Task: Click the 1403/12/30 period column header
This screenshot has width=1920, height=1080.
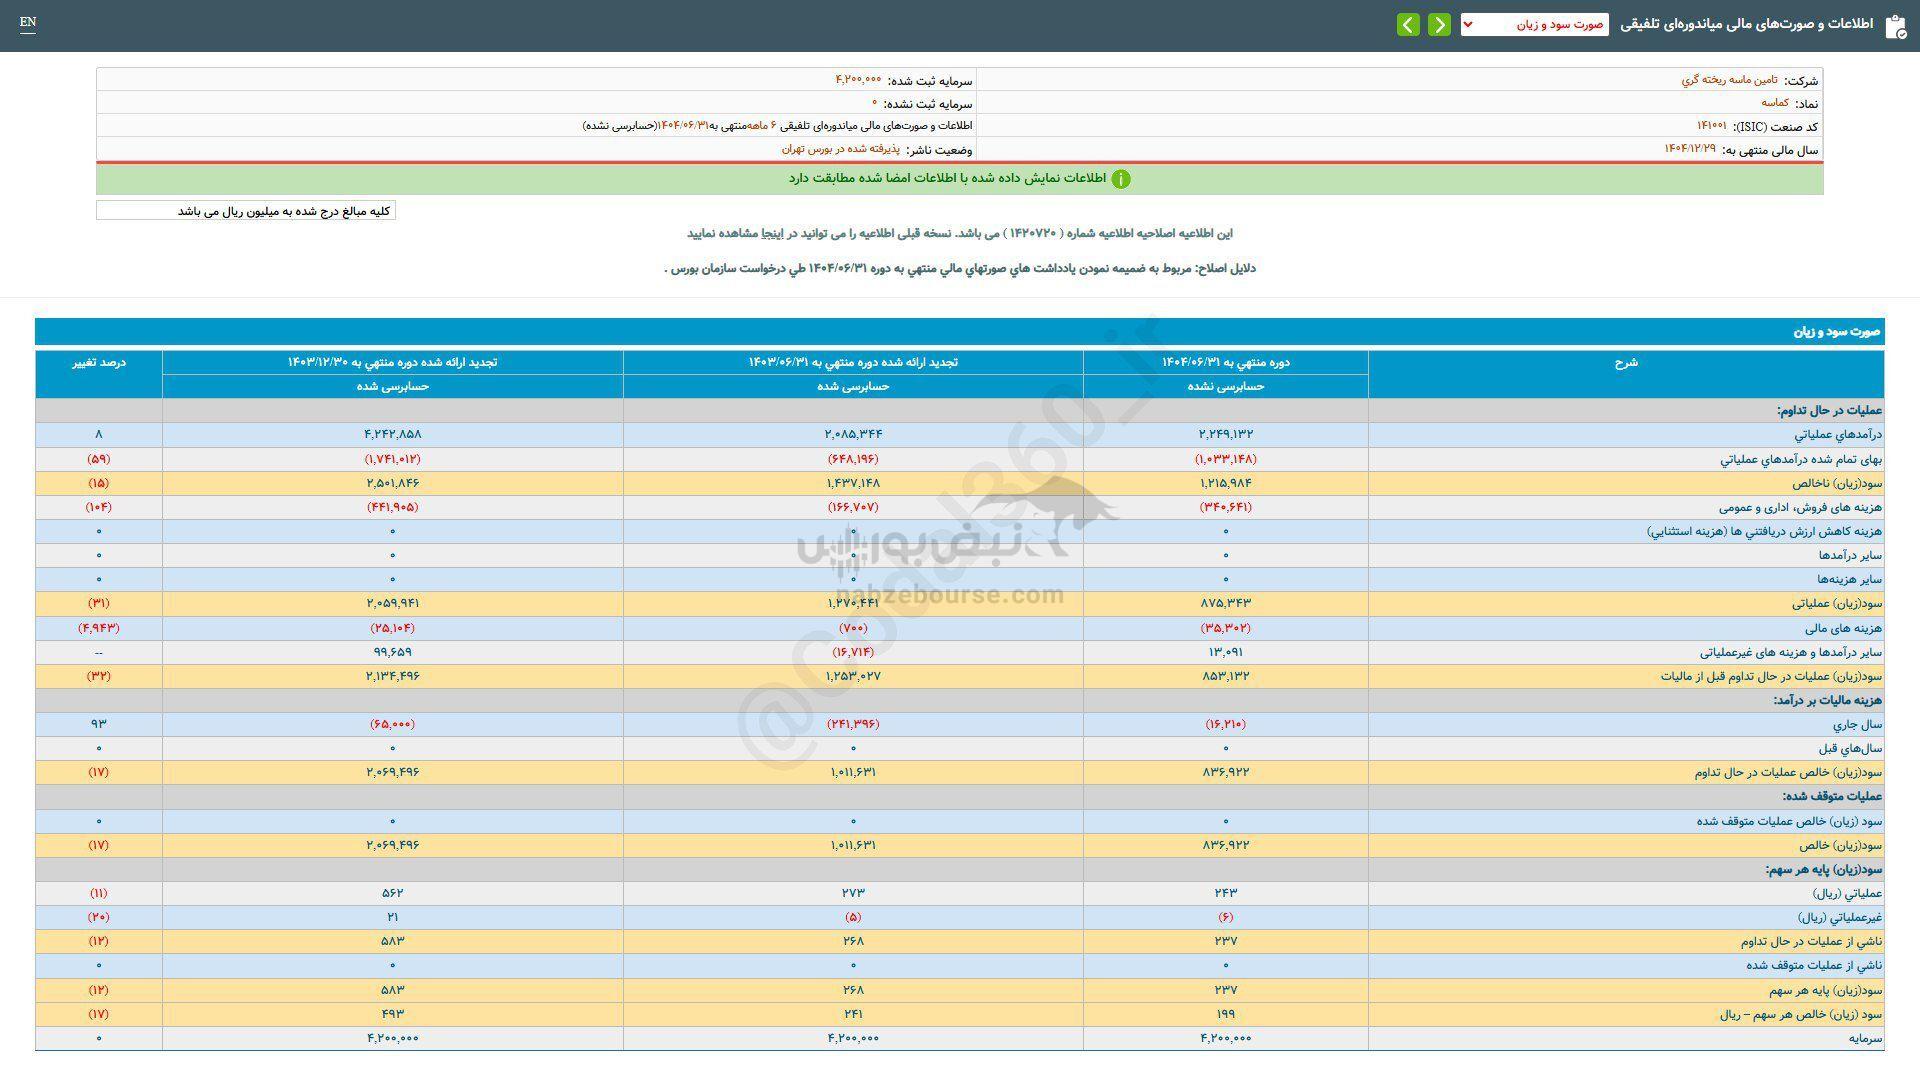Action: (x=392, y=363)
